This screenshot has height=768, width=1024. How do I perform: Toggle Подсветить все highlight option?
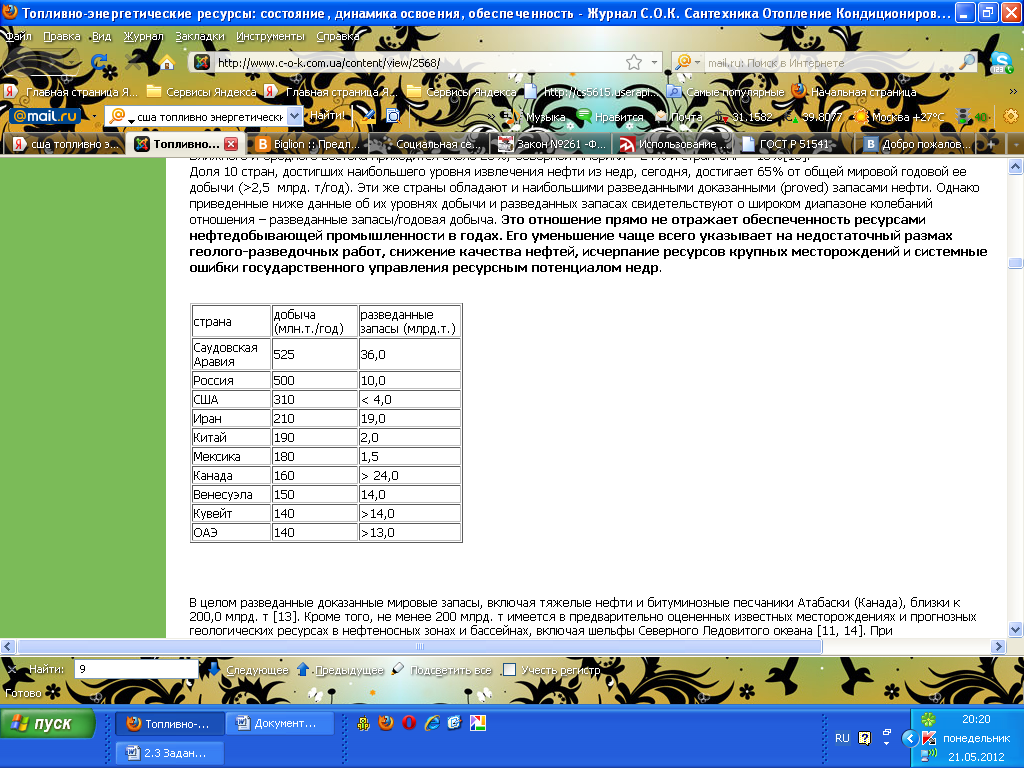(x=443, y=670)
